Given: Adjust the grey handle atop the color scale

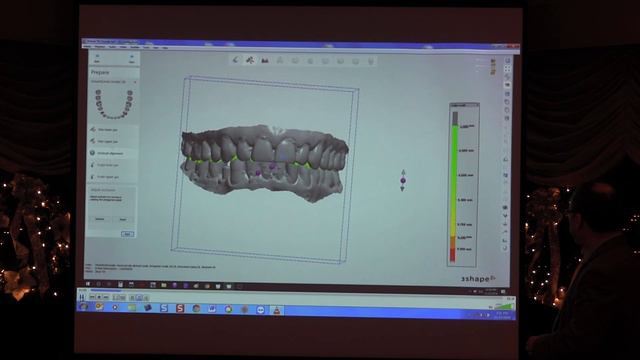Looking at the screenshot, I should click(x=455, y=118).
